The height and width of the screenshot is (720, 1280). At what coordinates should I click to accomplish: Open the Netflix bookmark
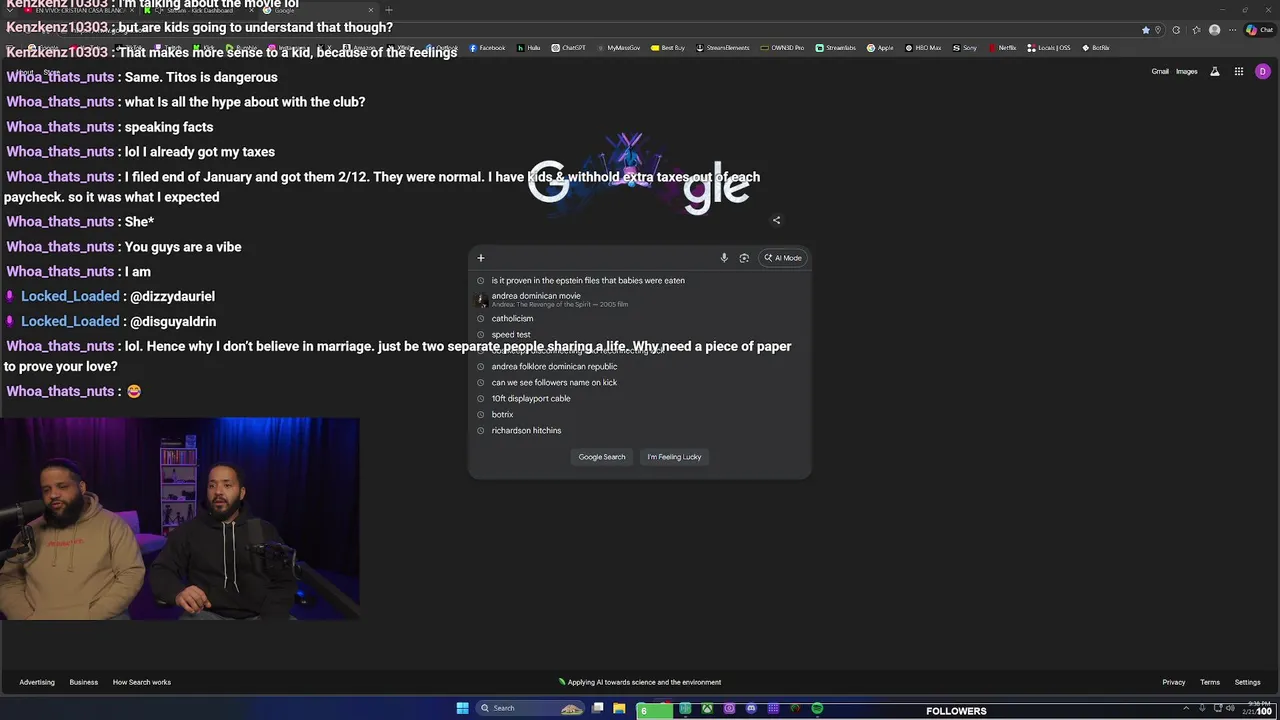click(x=1002, y=48)
